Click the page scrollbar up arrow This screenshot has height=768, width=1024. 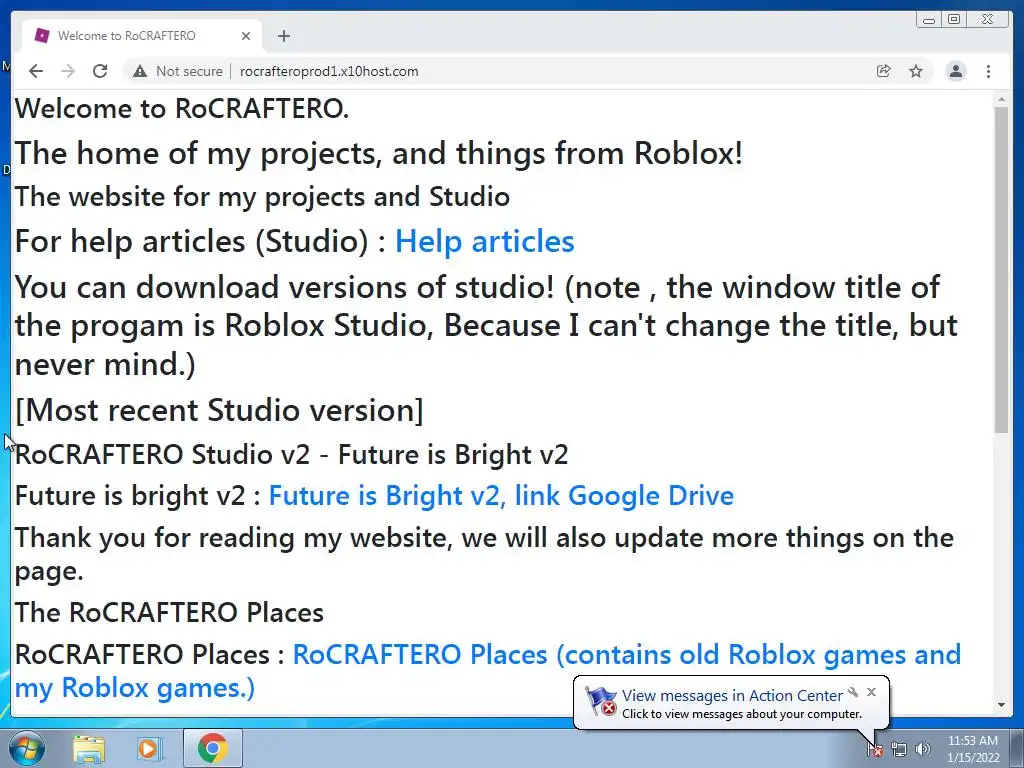pos(1001,100)
